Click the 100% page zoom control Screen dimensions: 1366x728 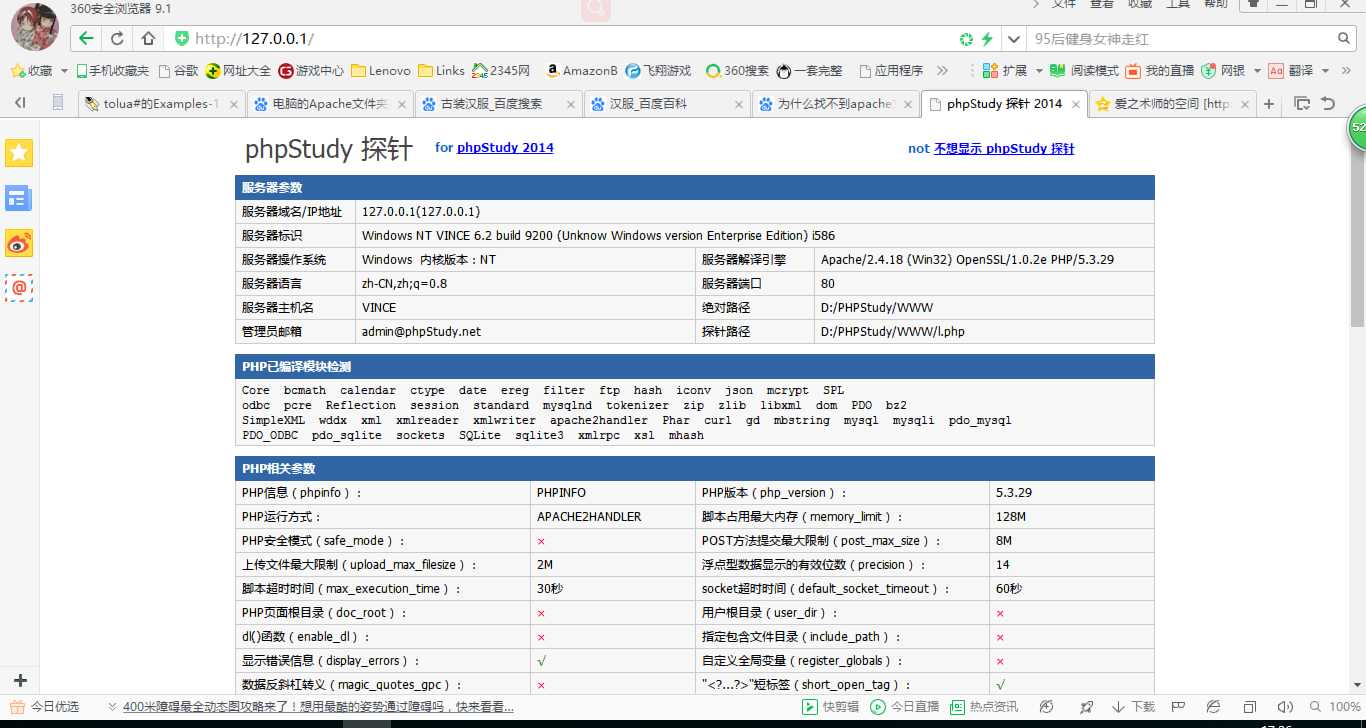1334,707
